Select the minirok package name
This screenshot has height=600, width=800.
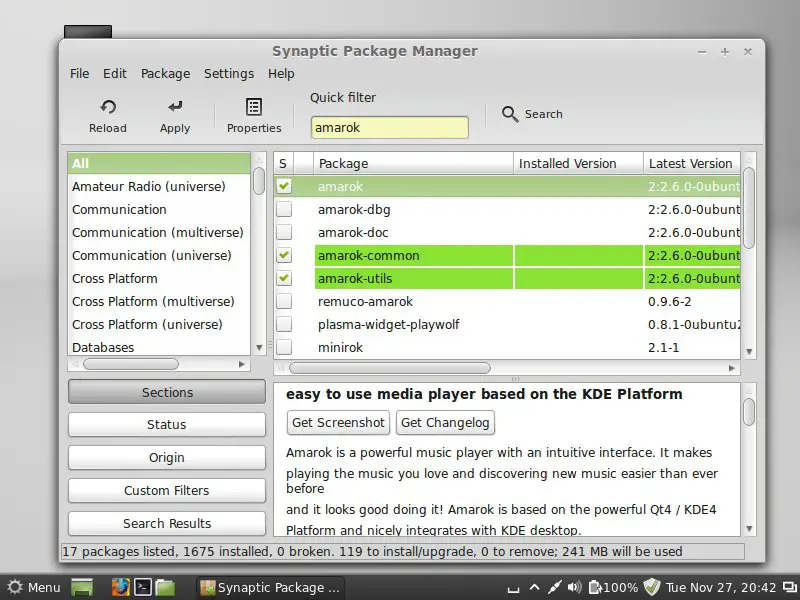340,347
